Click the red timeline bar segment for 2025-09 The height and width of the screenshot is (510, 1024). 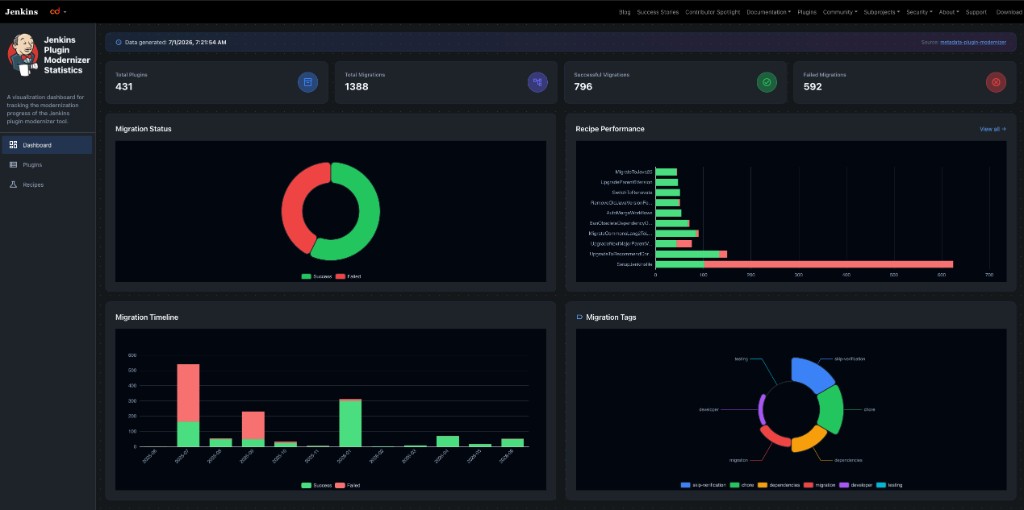(253, 425)
